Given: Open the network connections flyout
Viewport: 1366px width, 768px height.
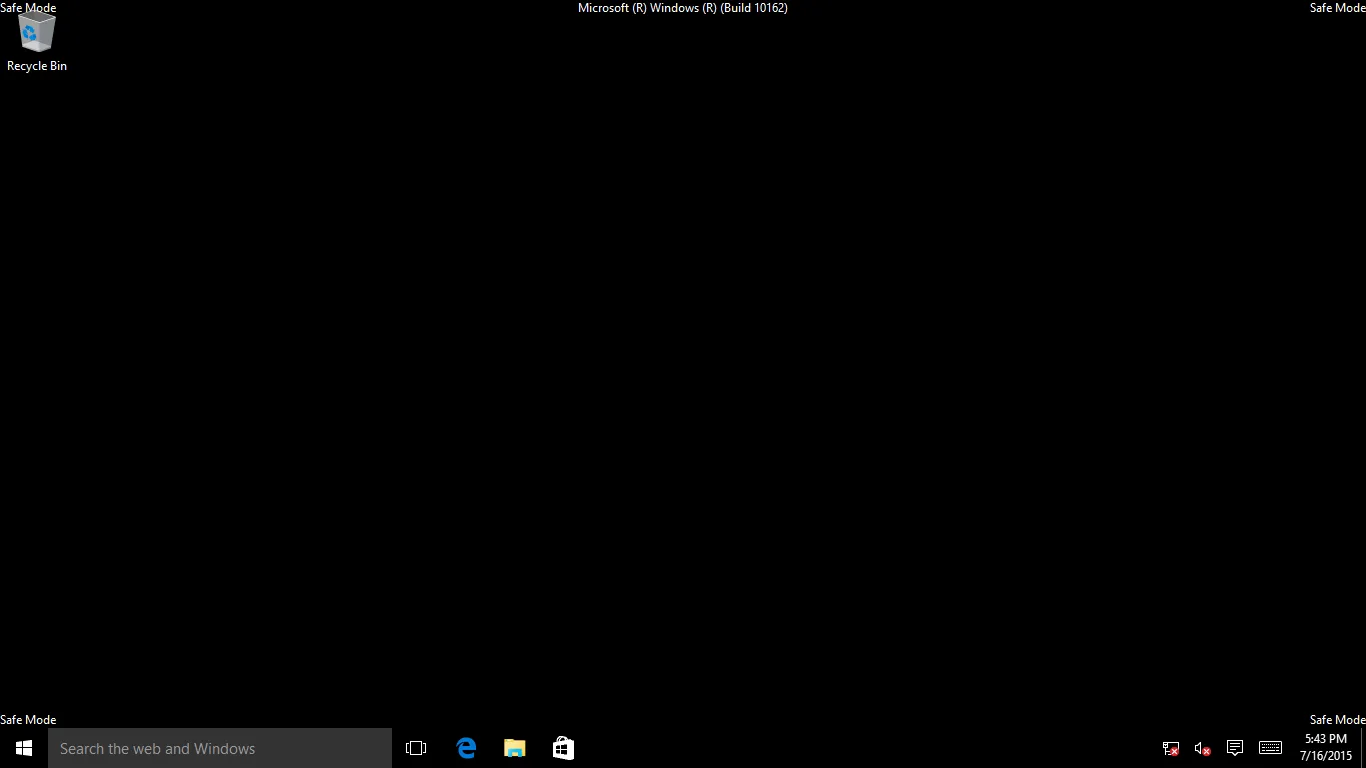Looking at the screenshot, I should tap(1169, 747).
